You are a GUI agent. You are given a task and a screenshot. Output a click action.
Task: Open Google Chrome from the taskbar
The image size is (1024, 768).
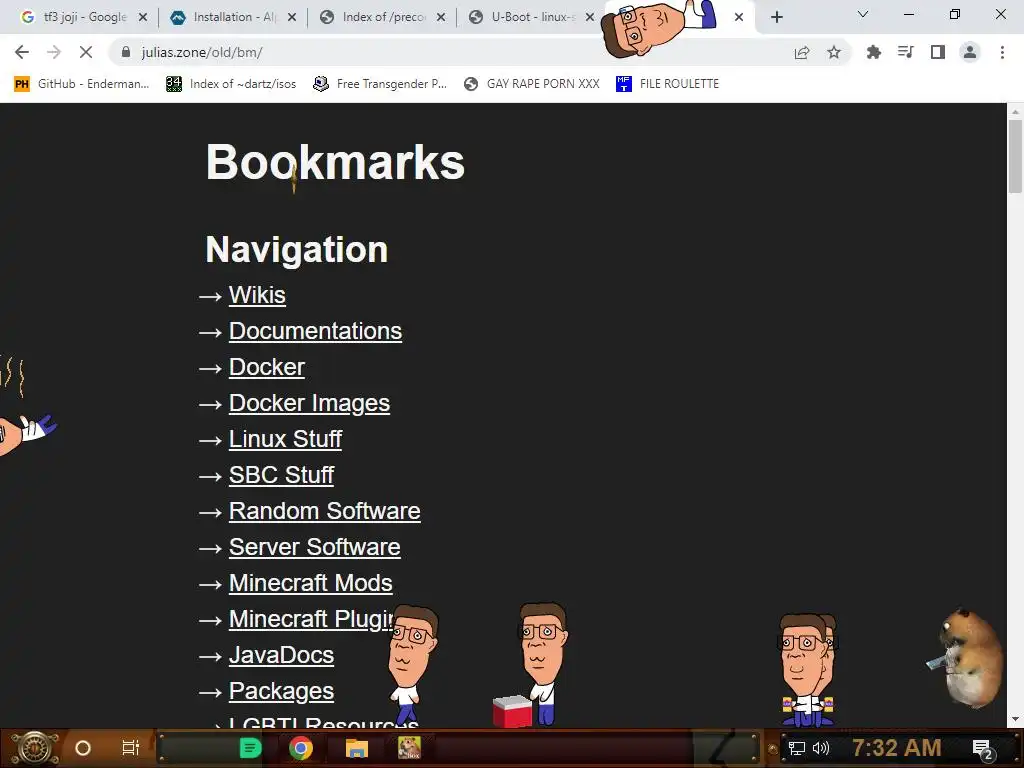click(301, 748)
